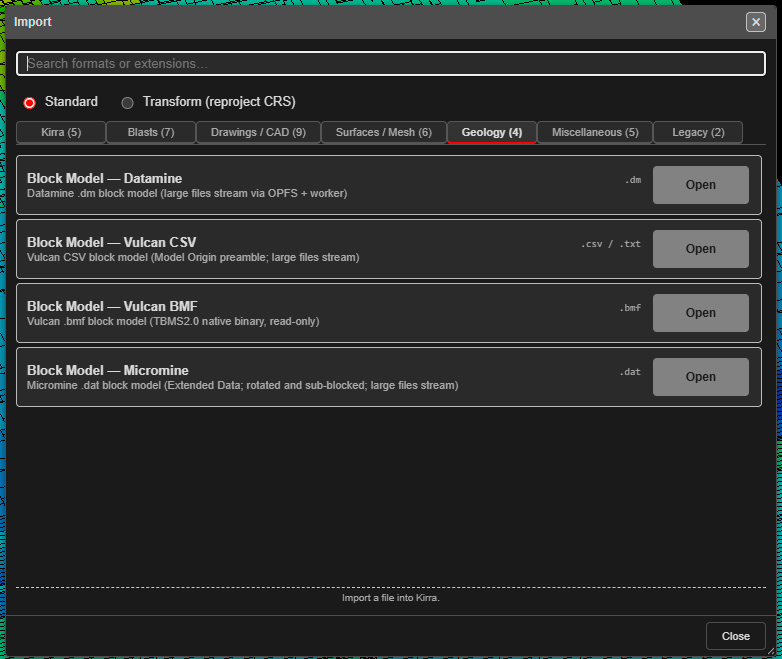Click the TBMS2.0 native binary description
This screenshot has width=782, height=659.
(173, 321)
